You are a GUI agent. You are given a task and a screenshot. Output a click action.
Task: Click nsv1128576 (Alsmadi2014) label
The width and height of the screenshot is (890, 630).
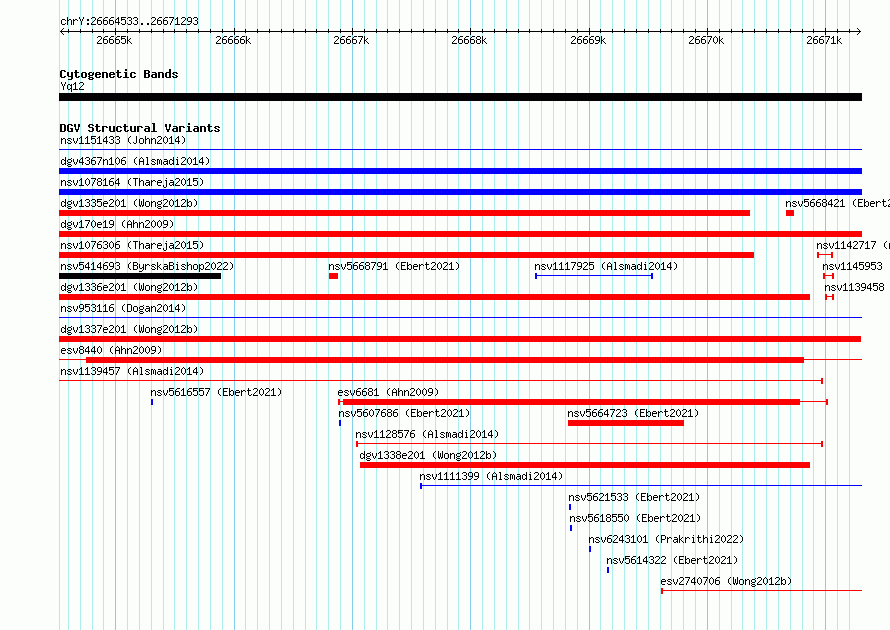click(x=427, y=434)
